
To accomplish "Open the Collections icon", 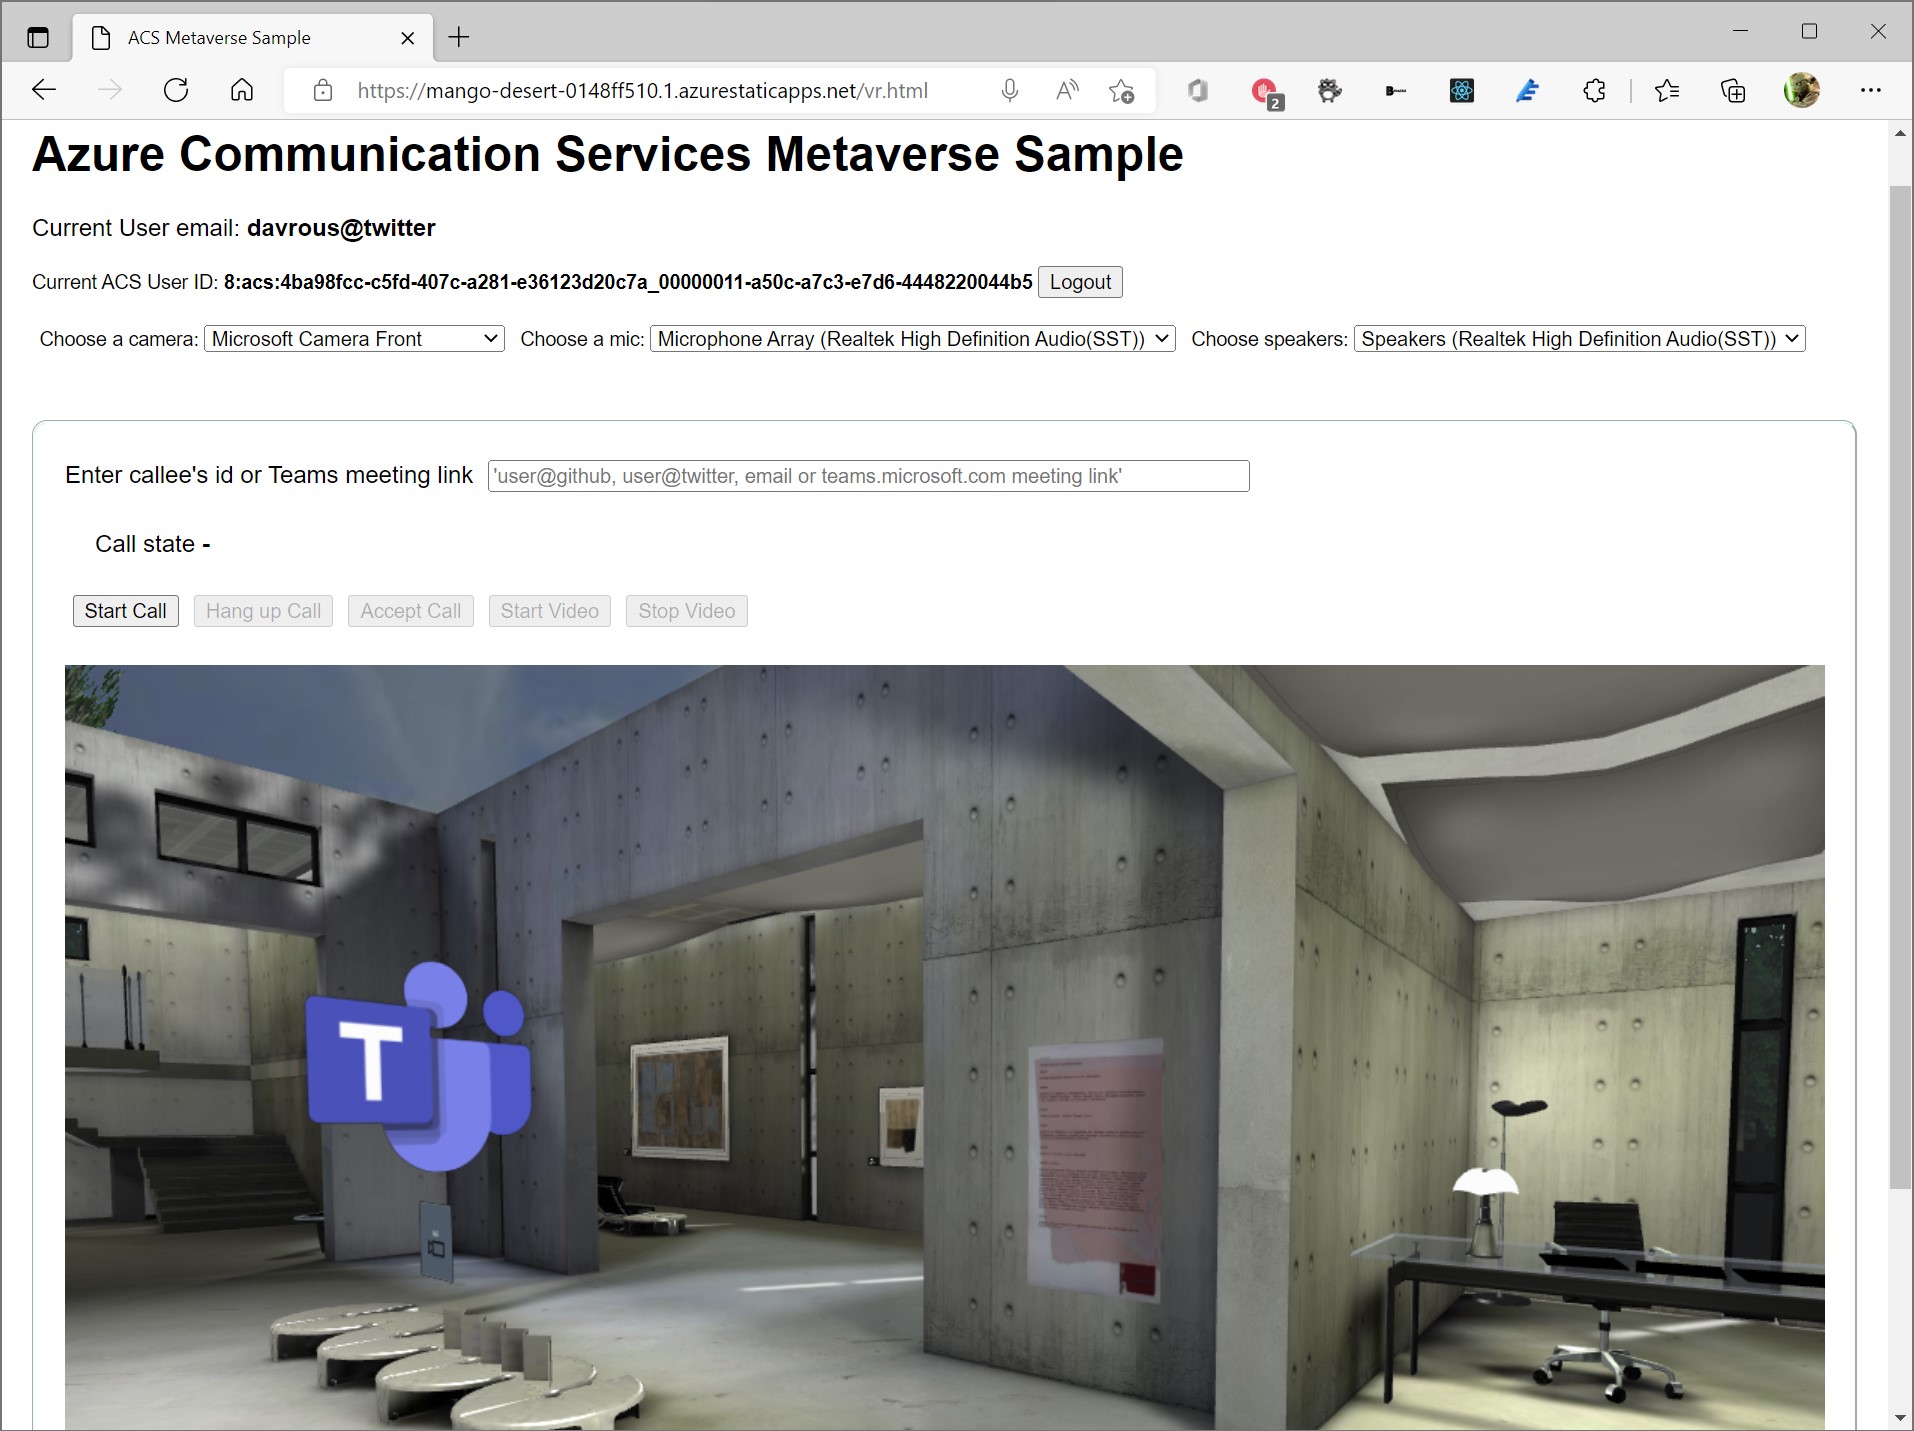I will click(x=1733, y=91).
